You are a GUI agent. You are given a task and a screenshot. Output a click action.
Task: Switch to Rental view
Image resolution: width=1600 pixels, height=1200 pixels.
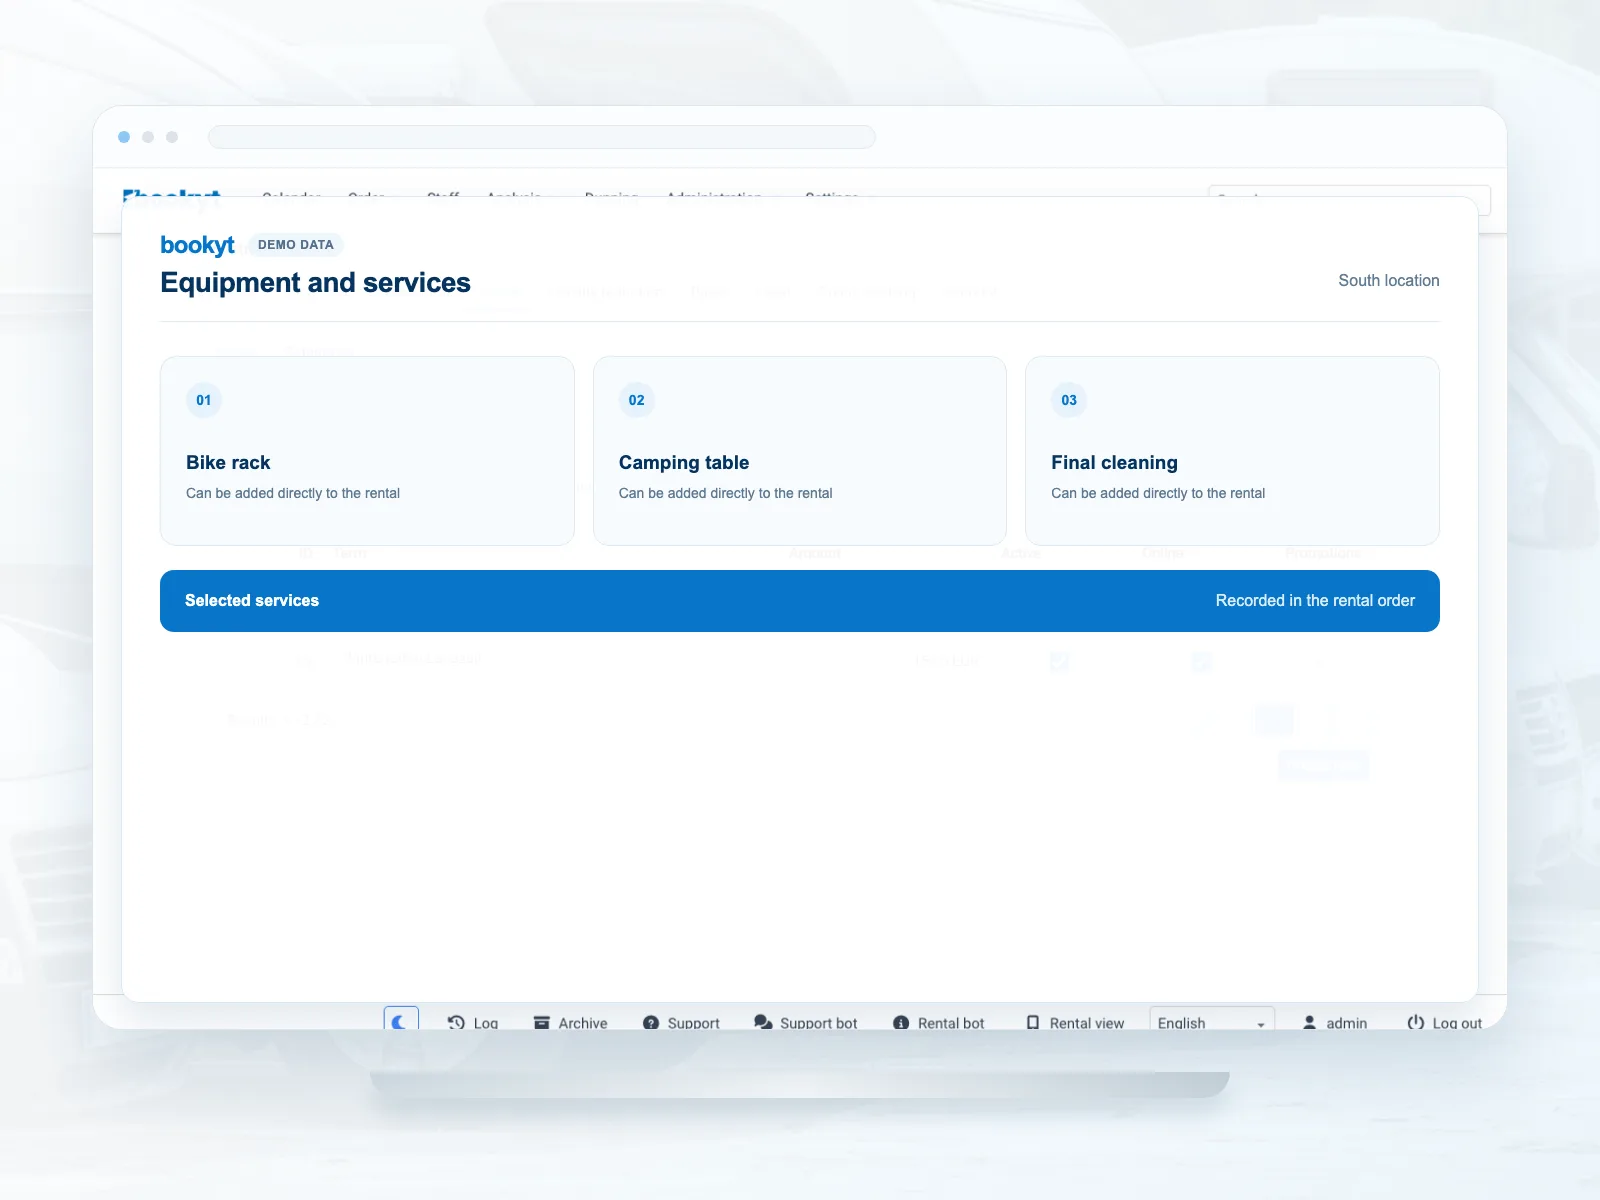(1075, 1023)
